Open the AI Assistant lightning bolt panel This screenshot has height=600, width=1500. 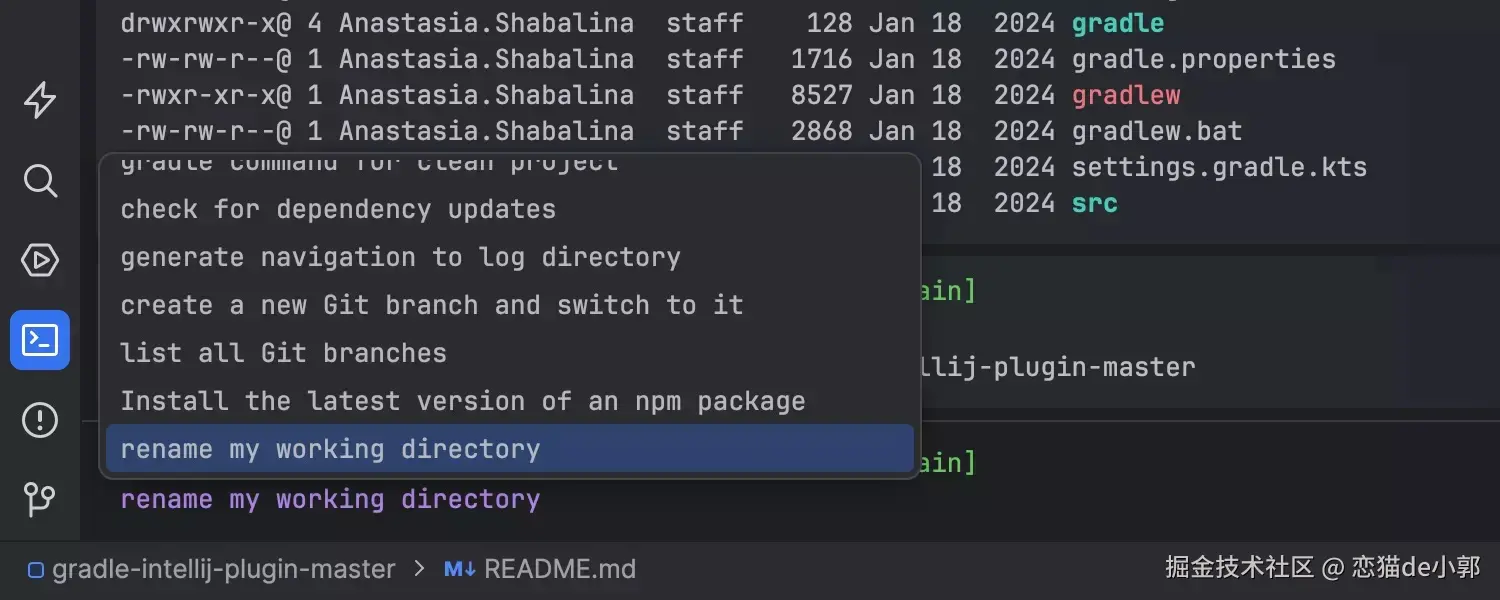click(x=40, y=100)
